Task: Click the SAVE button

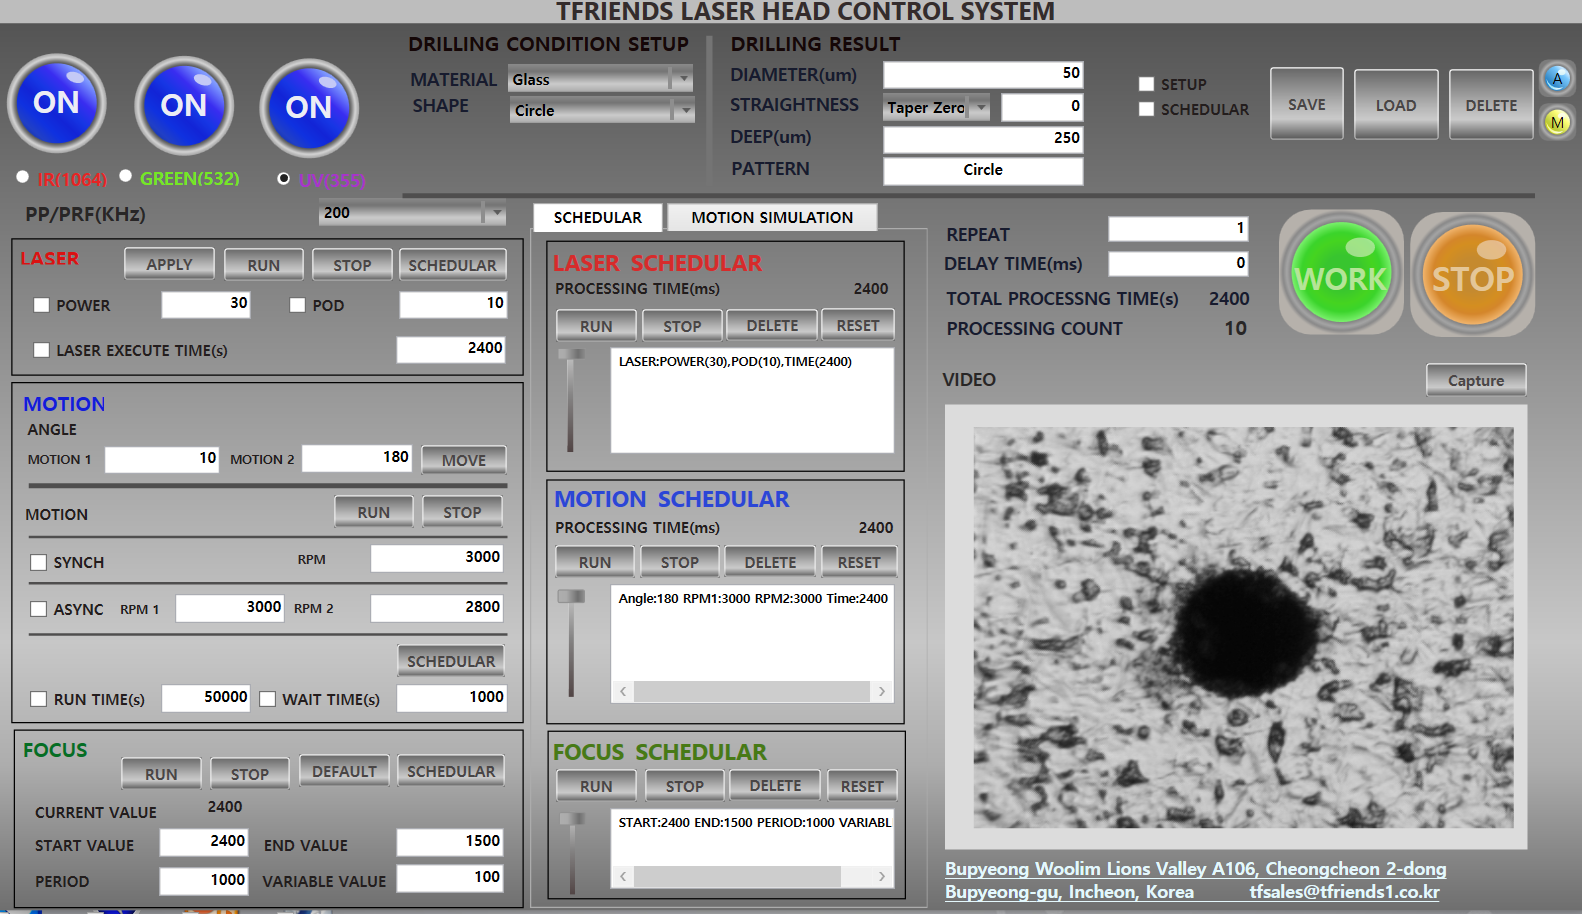Action: (1307, 104)
